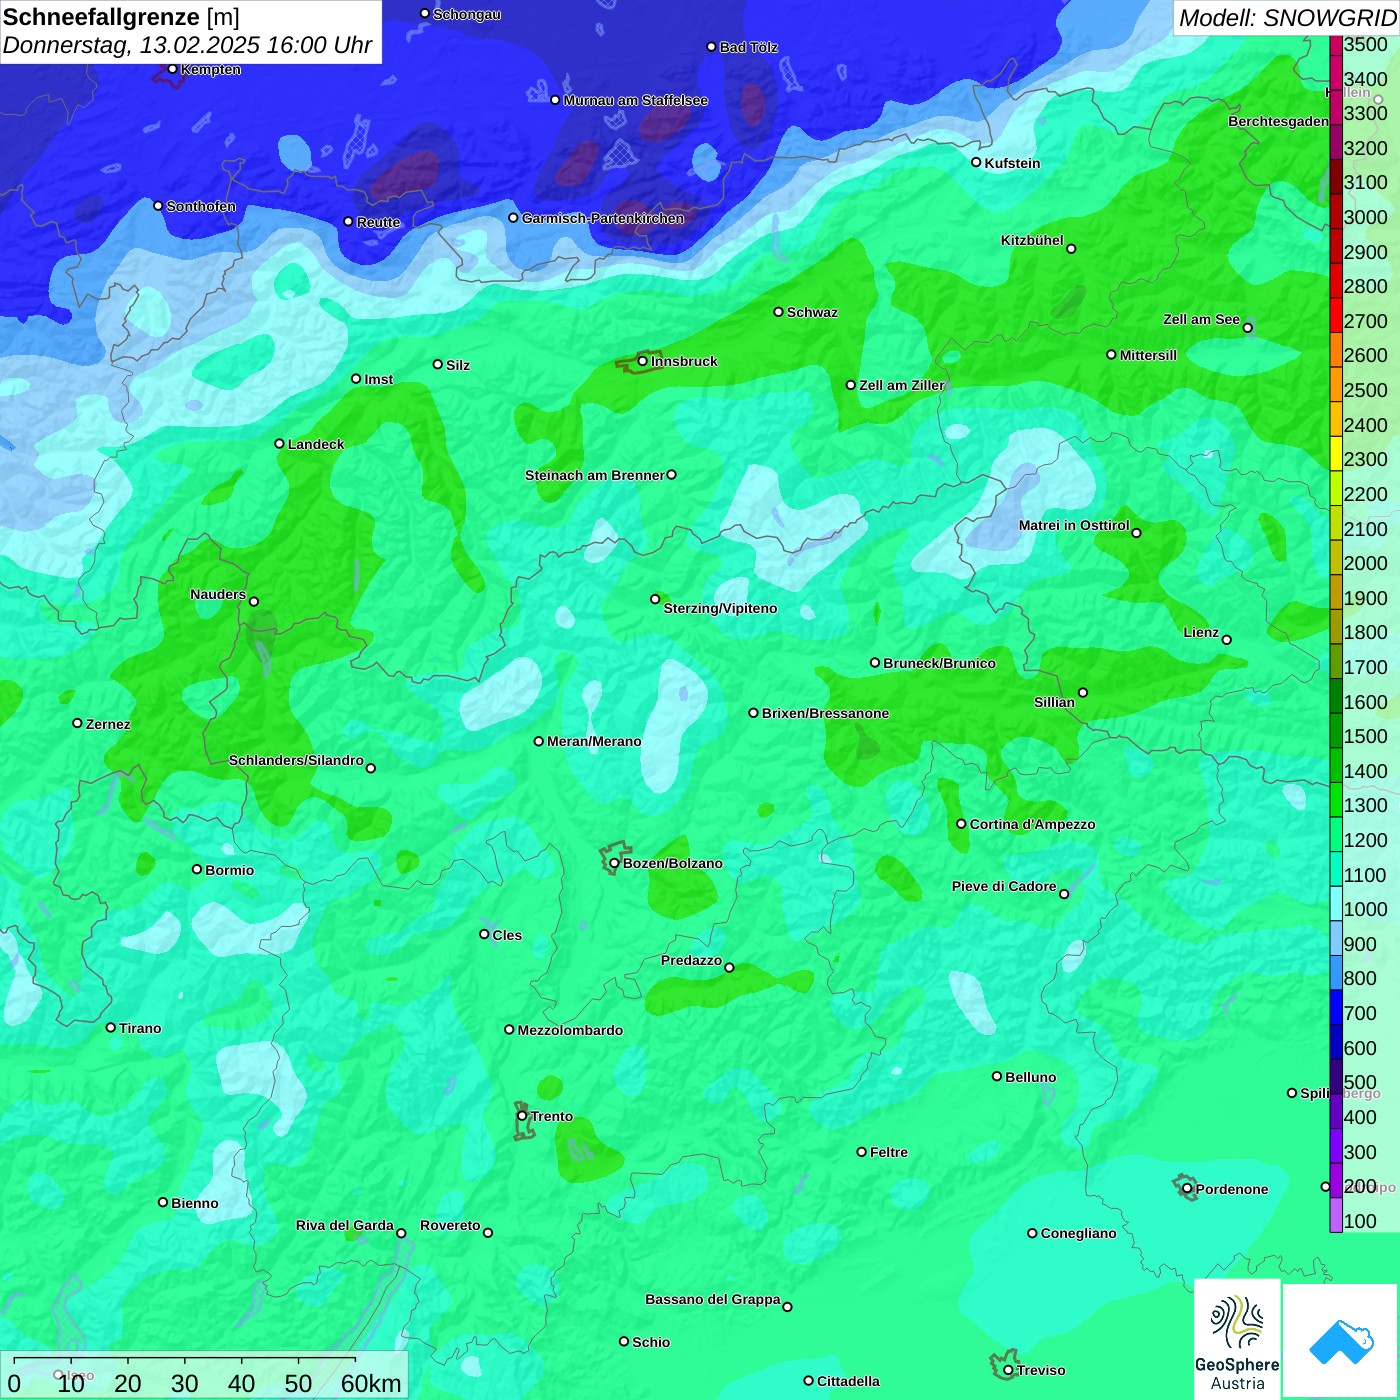
Task: Click the 'Garmisch-Partenkirchen' label
Action: (603, 218)
